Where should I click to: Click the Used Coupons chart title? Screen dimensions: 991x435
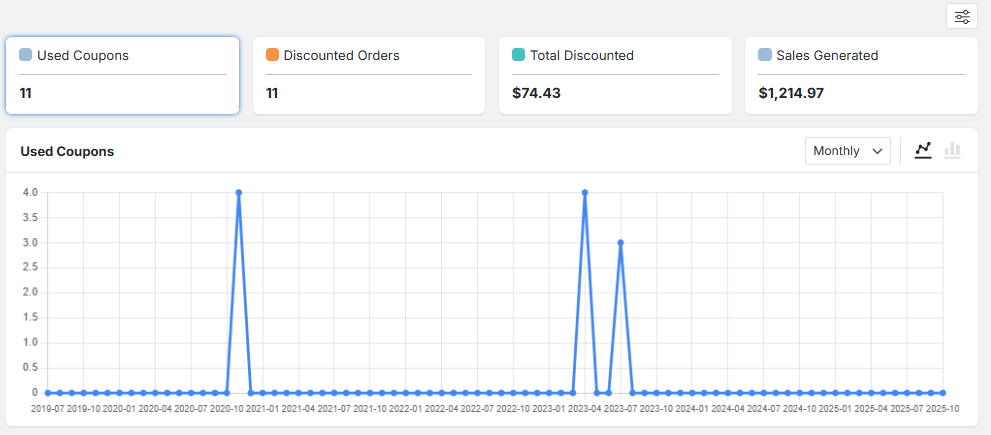tap(67, 151)
